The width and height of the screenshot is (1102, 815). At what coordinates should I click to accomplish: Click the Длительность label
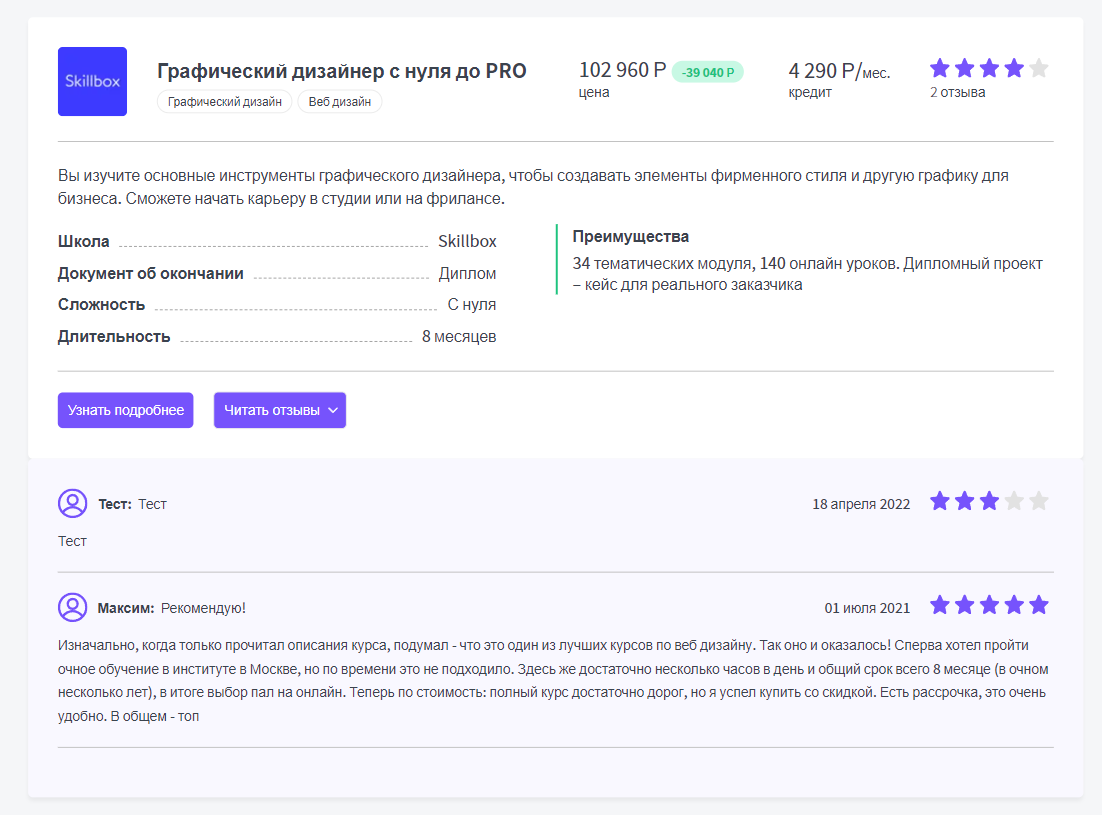point(114,337)
